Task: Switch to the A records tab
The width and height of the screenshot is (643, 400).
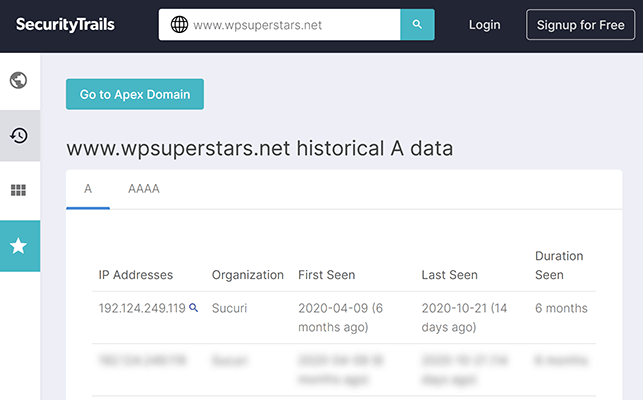Action: tap(88, 189)
